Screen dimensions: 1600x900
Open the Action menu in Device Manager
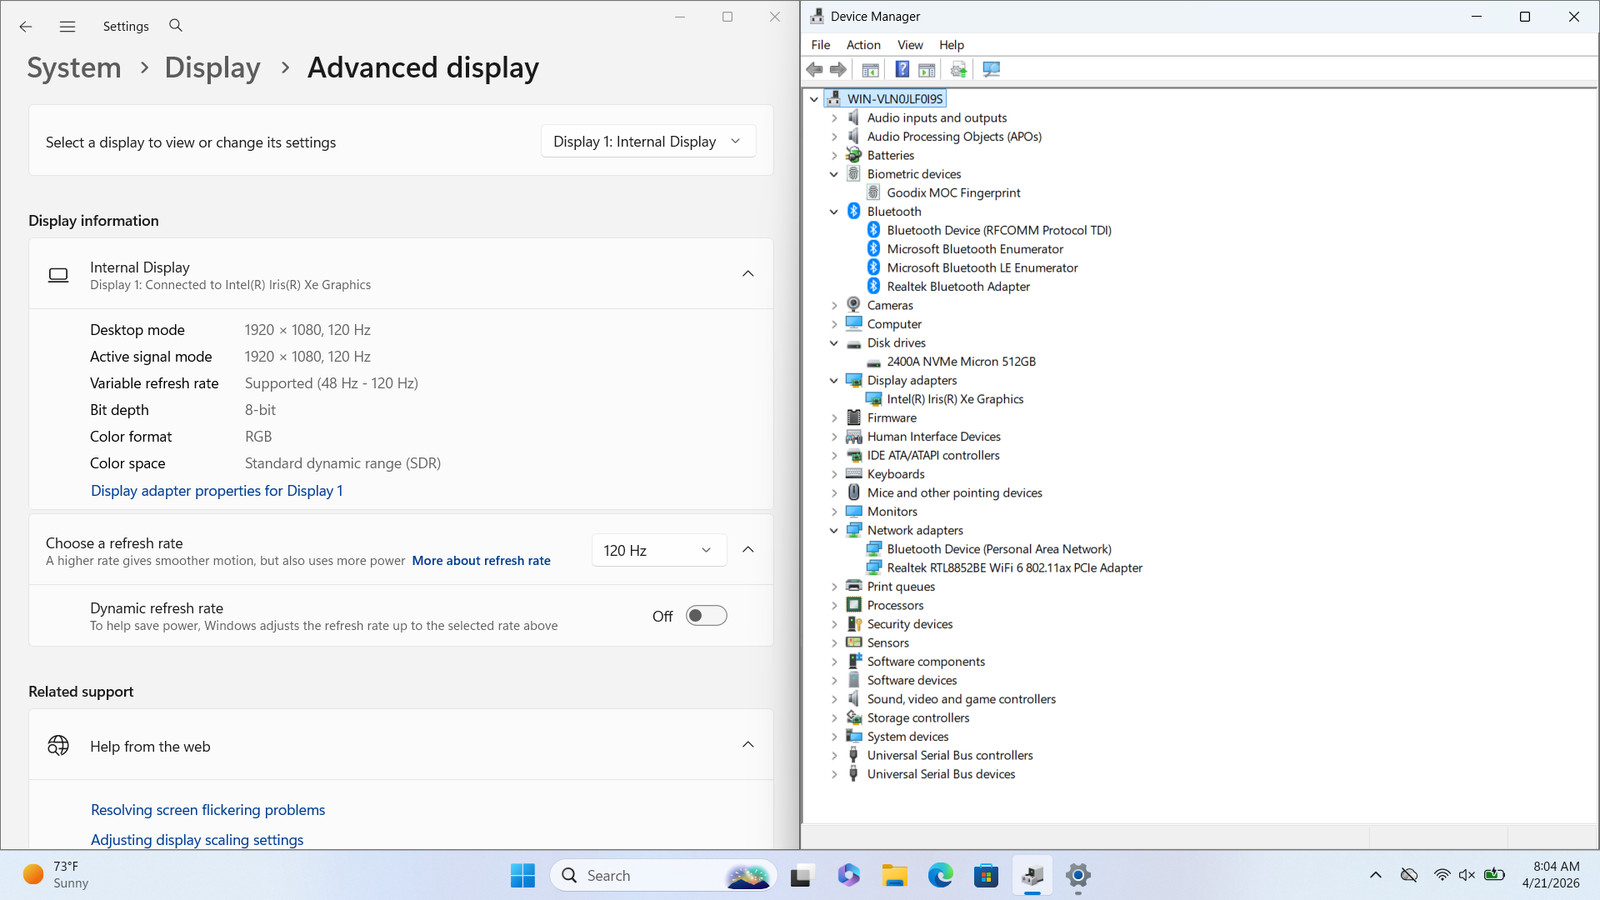[x=863, y=45]
